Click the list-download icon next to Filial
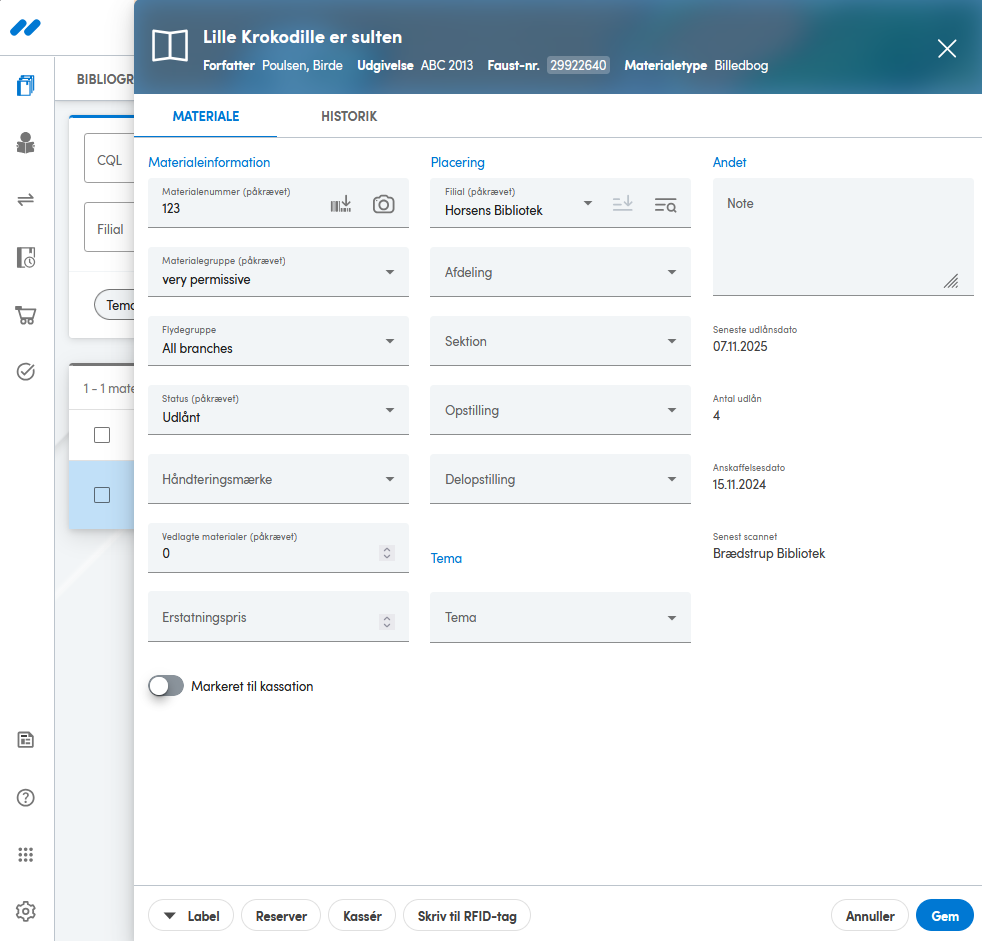982x941 pixels. pyautogui.click(x=623, y=204)
